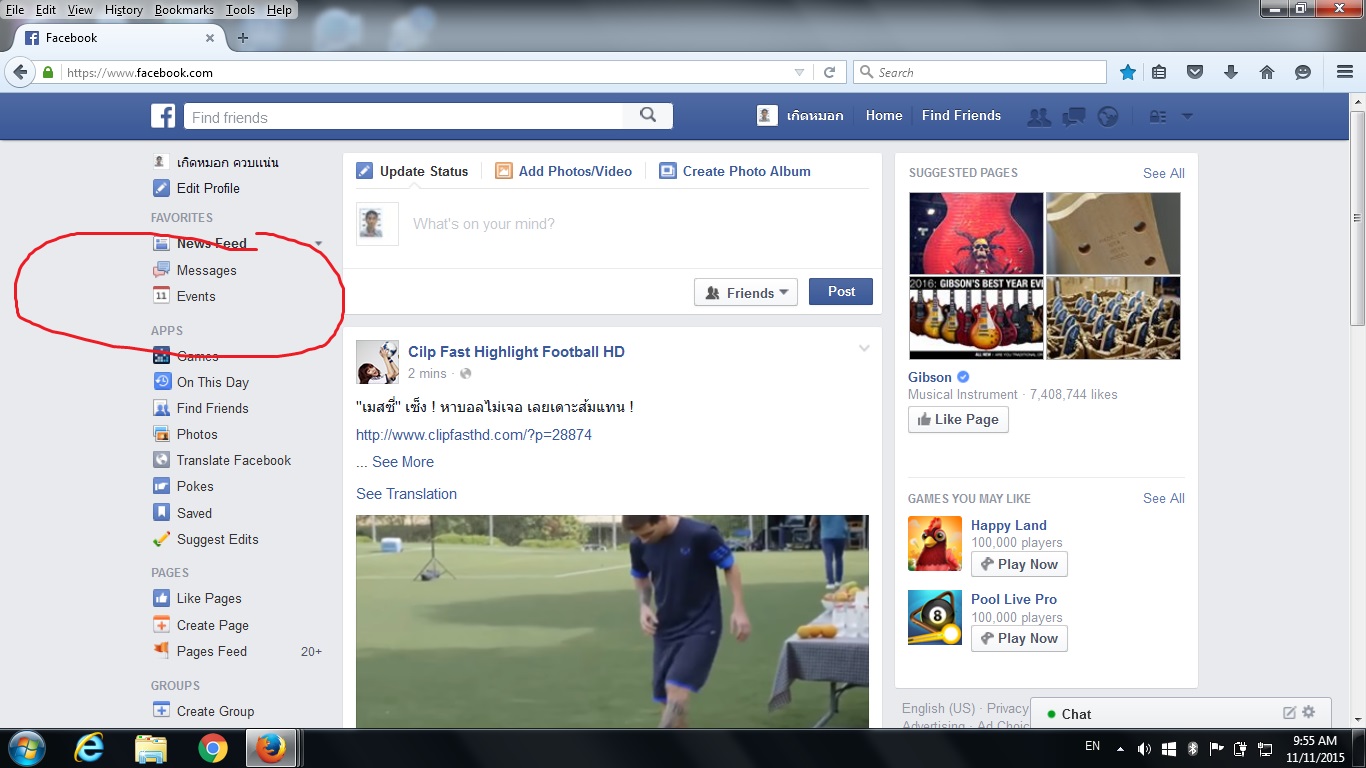
Task: Click the Firefox Search box
Action: pyautogui.click(x=980, y=72)
